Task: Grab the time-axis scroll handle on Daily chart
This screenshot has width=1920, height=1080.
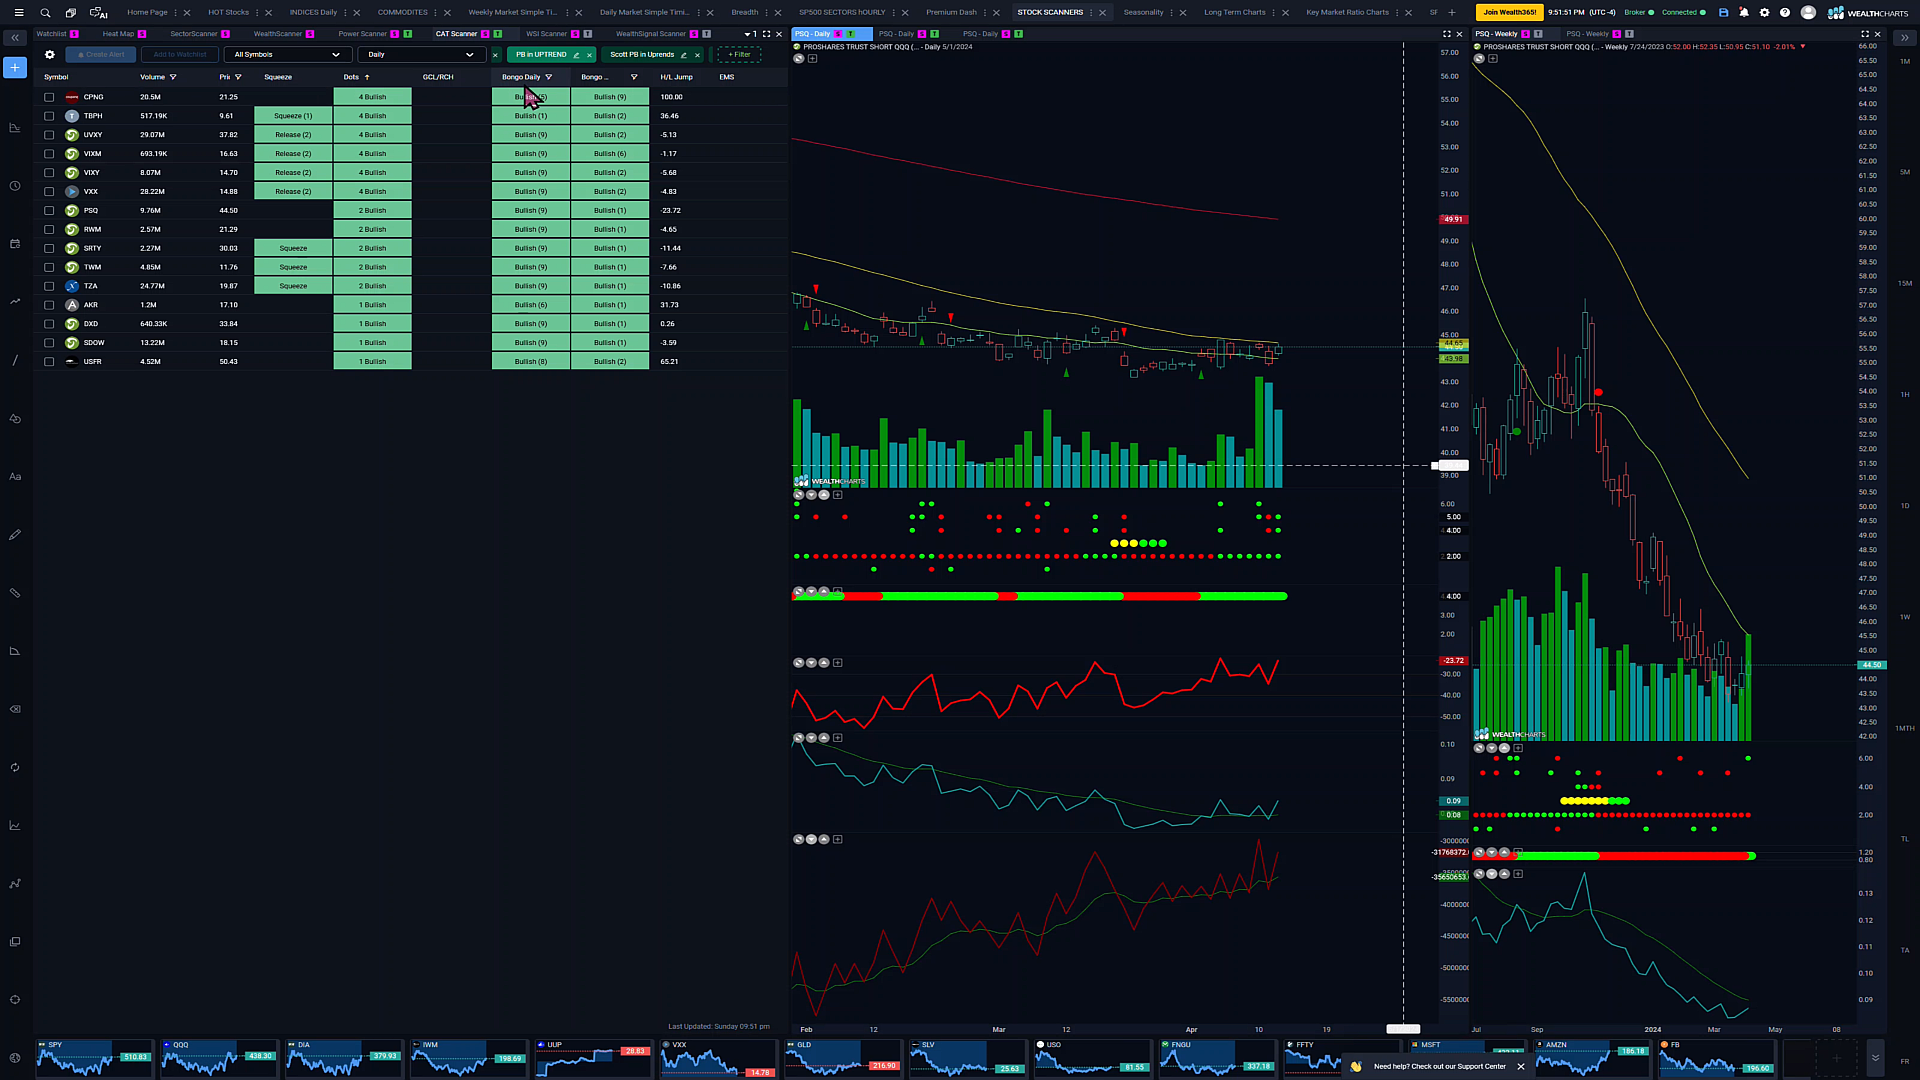Action: click(x=1402, y=1029)
